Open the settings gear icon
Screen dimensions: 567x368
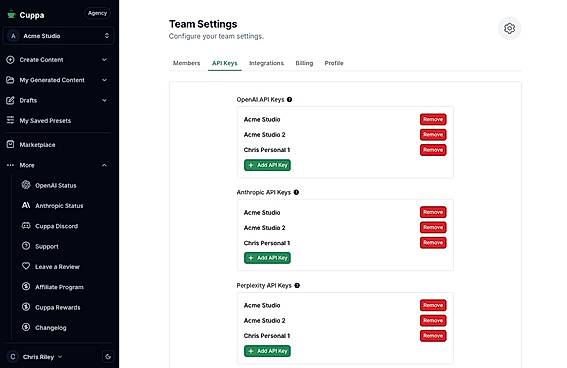tap(509, 28)
